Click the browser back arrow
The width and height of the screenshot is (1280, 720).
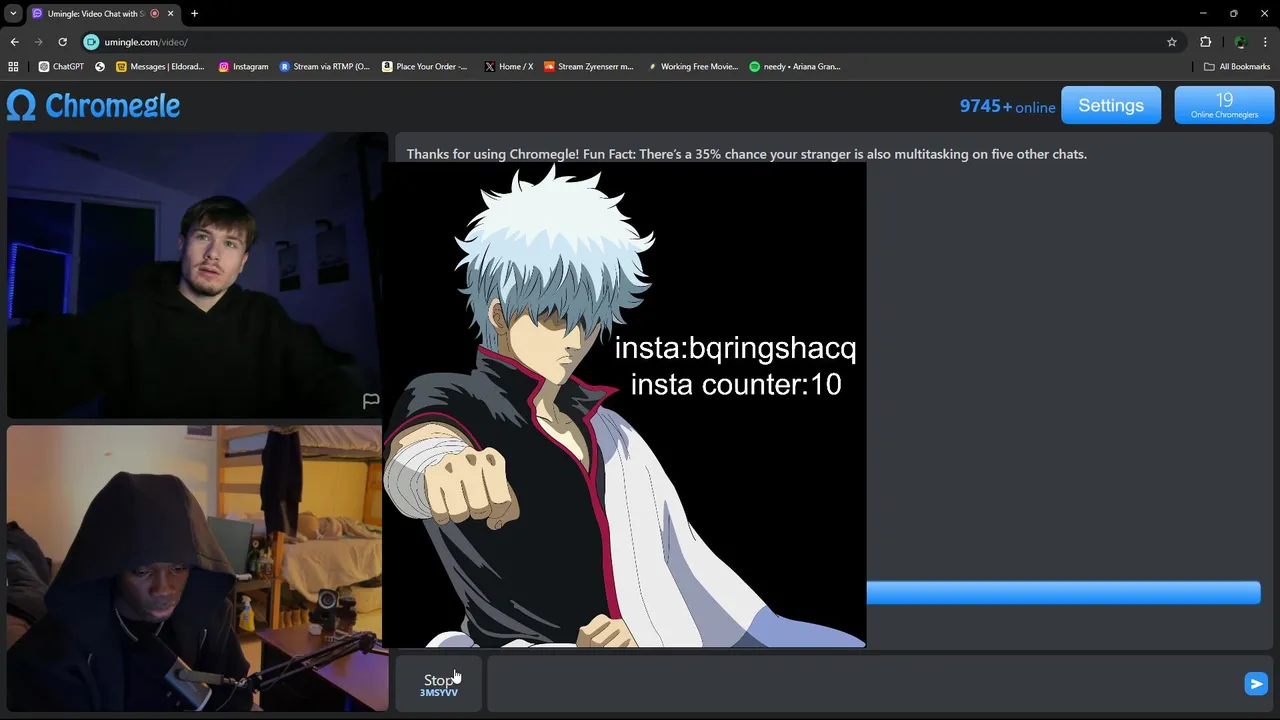[x=14, y=42]
